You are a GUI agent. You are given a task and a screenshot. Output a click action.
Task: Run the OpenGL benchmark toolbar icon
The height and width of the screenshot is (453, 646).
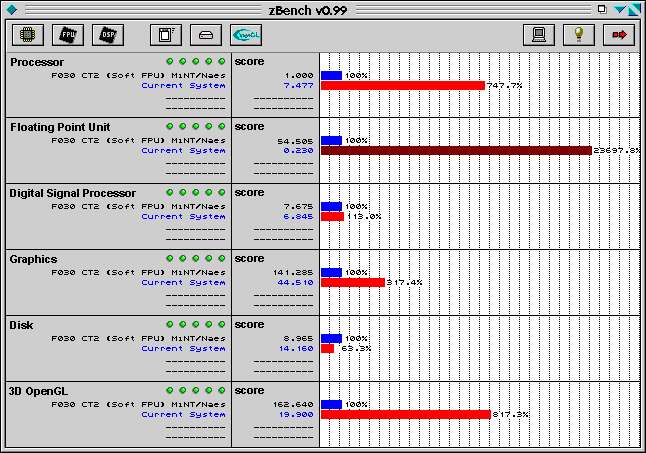246,34
